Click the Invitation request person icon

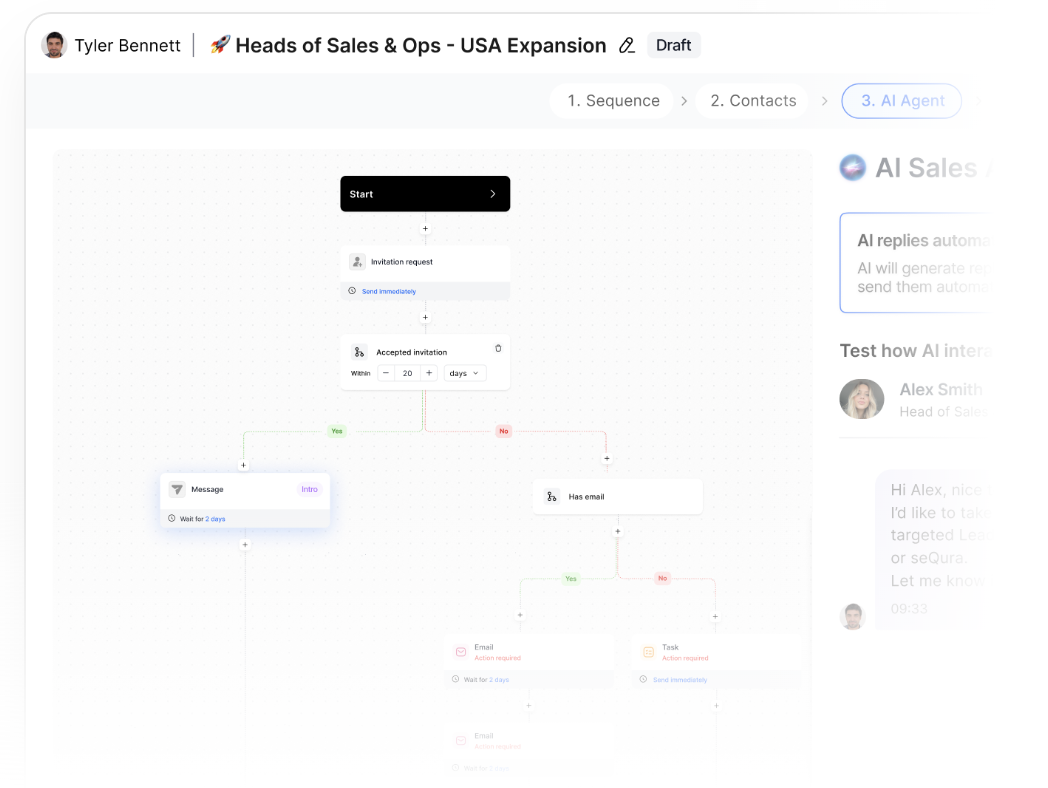click(357, 262)
